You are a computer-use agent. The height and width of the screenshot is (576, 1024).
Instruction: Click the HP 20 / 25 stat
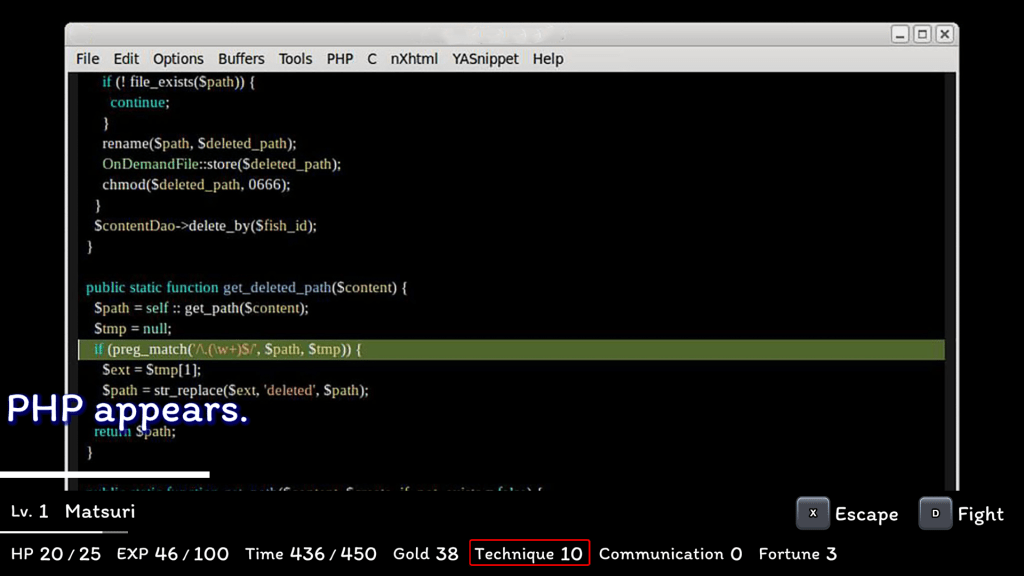pyautogui.click(x=56, y=553)
